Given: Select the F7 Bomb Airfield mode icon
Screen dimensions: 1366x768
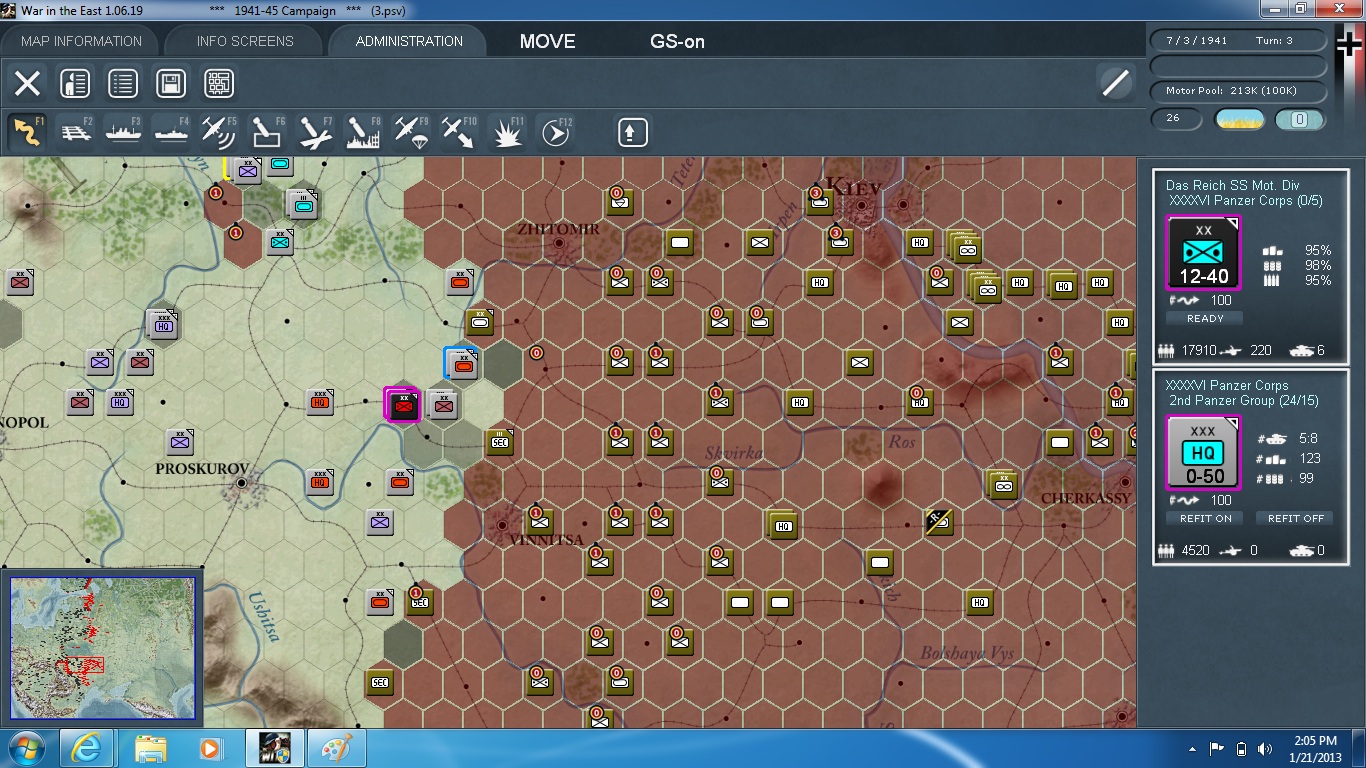Looking at the screenshot, I should 315,132.
